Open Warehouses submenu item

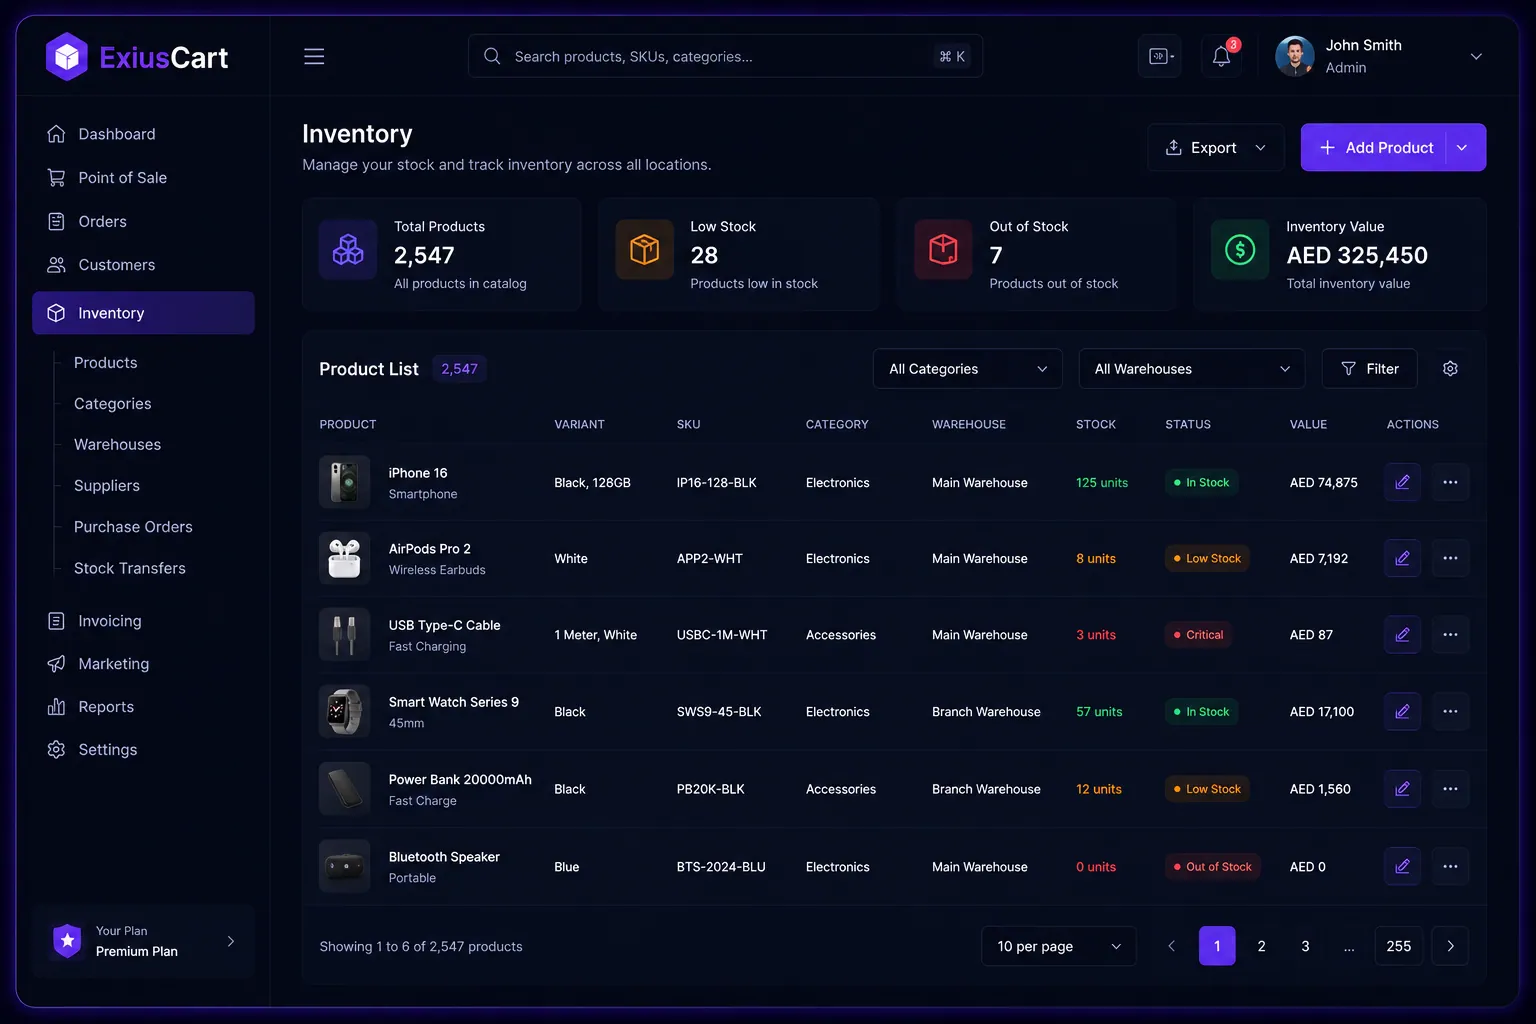118,445
